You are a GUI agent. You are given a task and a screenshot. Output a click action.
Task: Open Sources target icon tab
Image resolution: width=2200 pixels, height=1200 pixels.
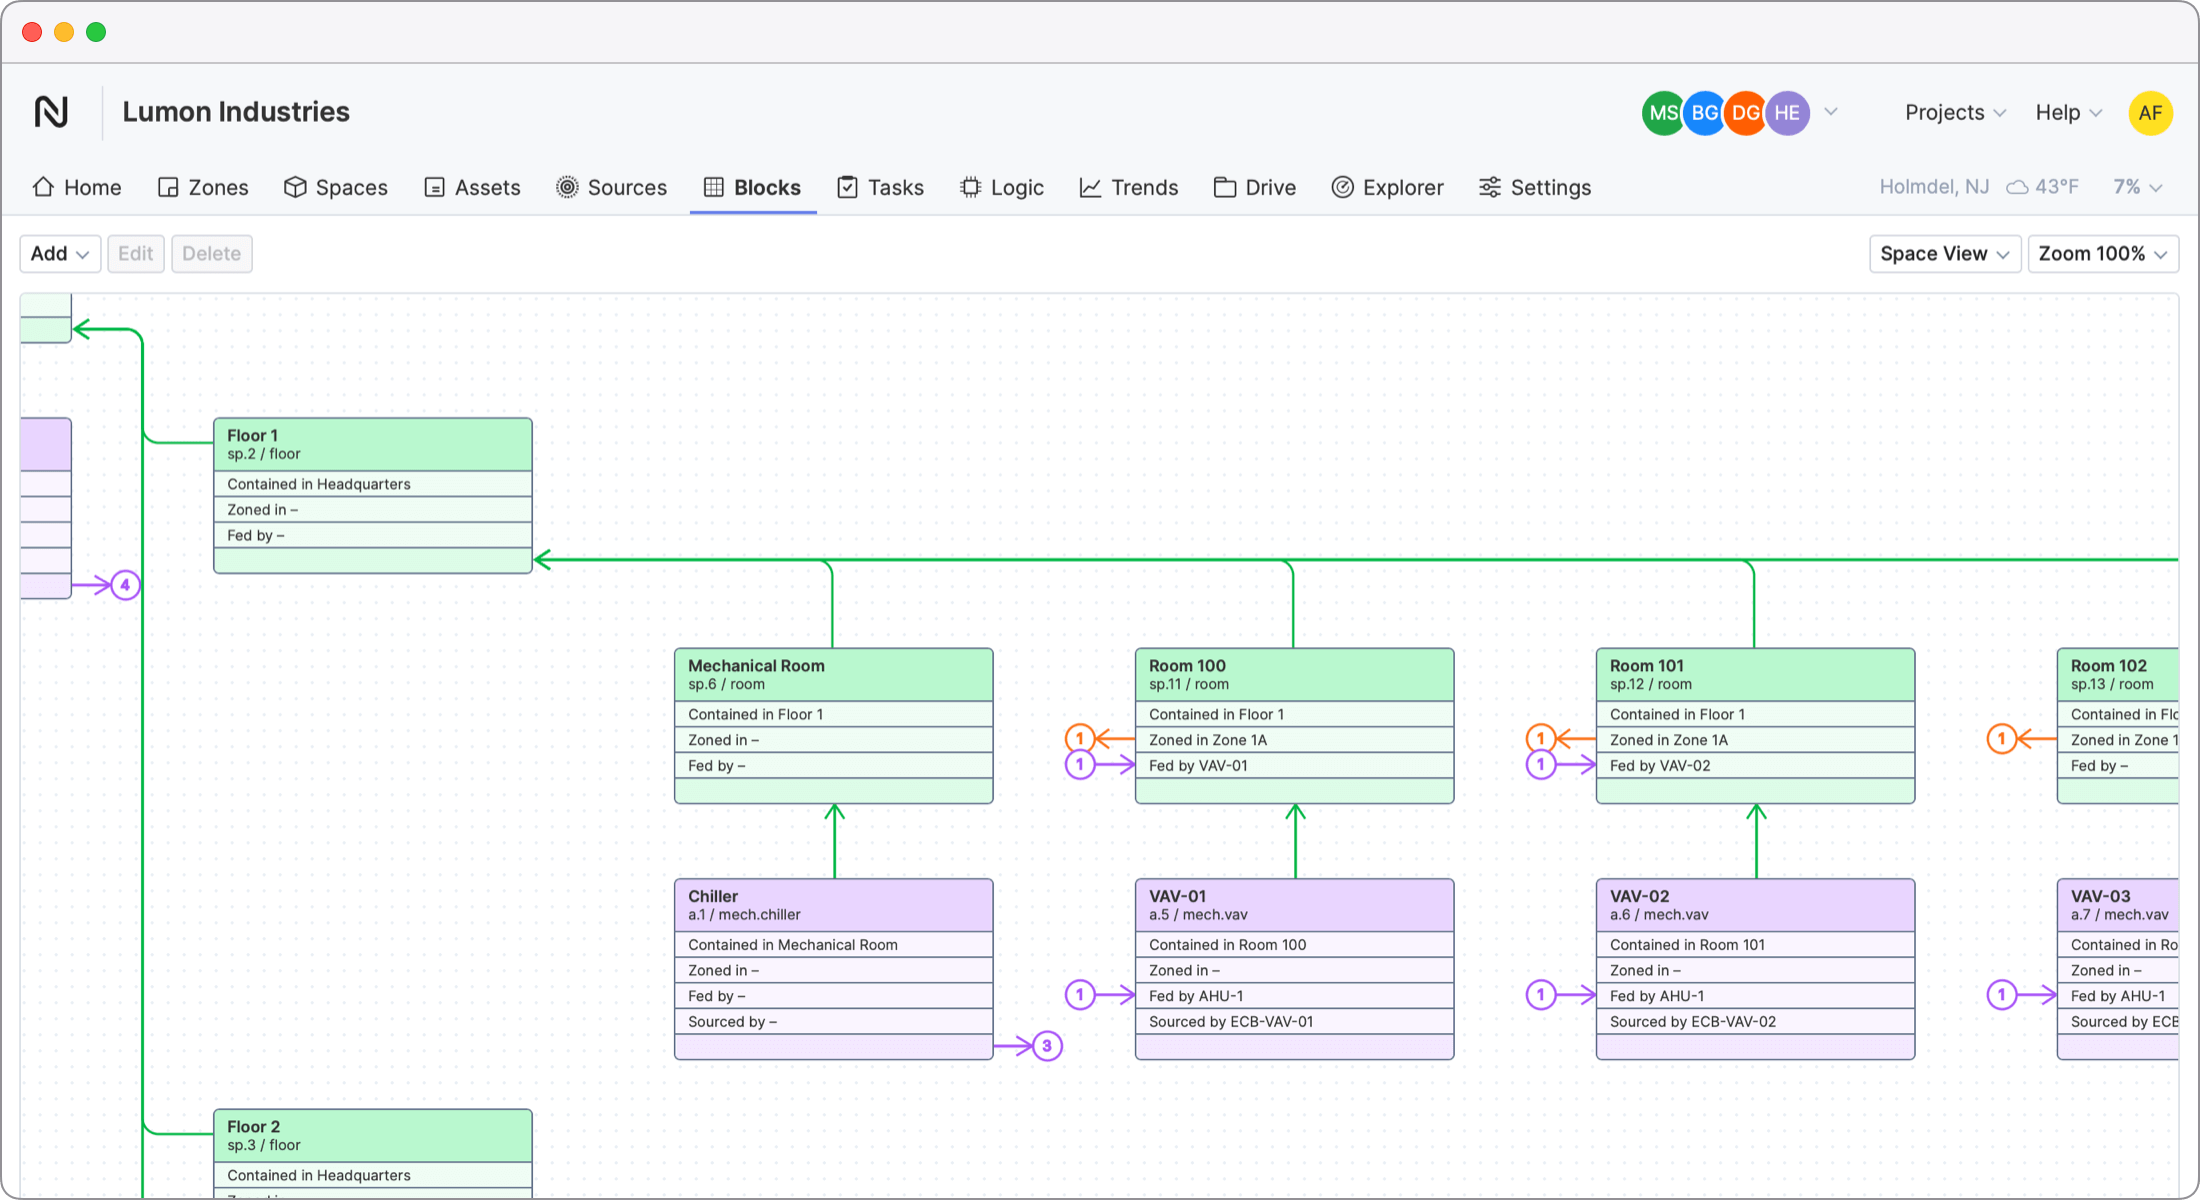pos(567,187)
